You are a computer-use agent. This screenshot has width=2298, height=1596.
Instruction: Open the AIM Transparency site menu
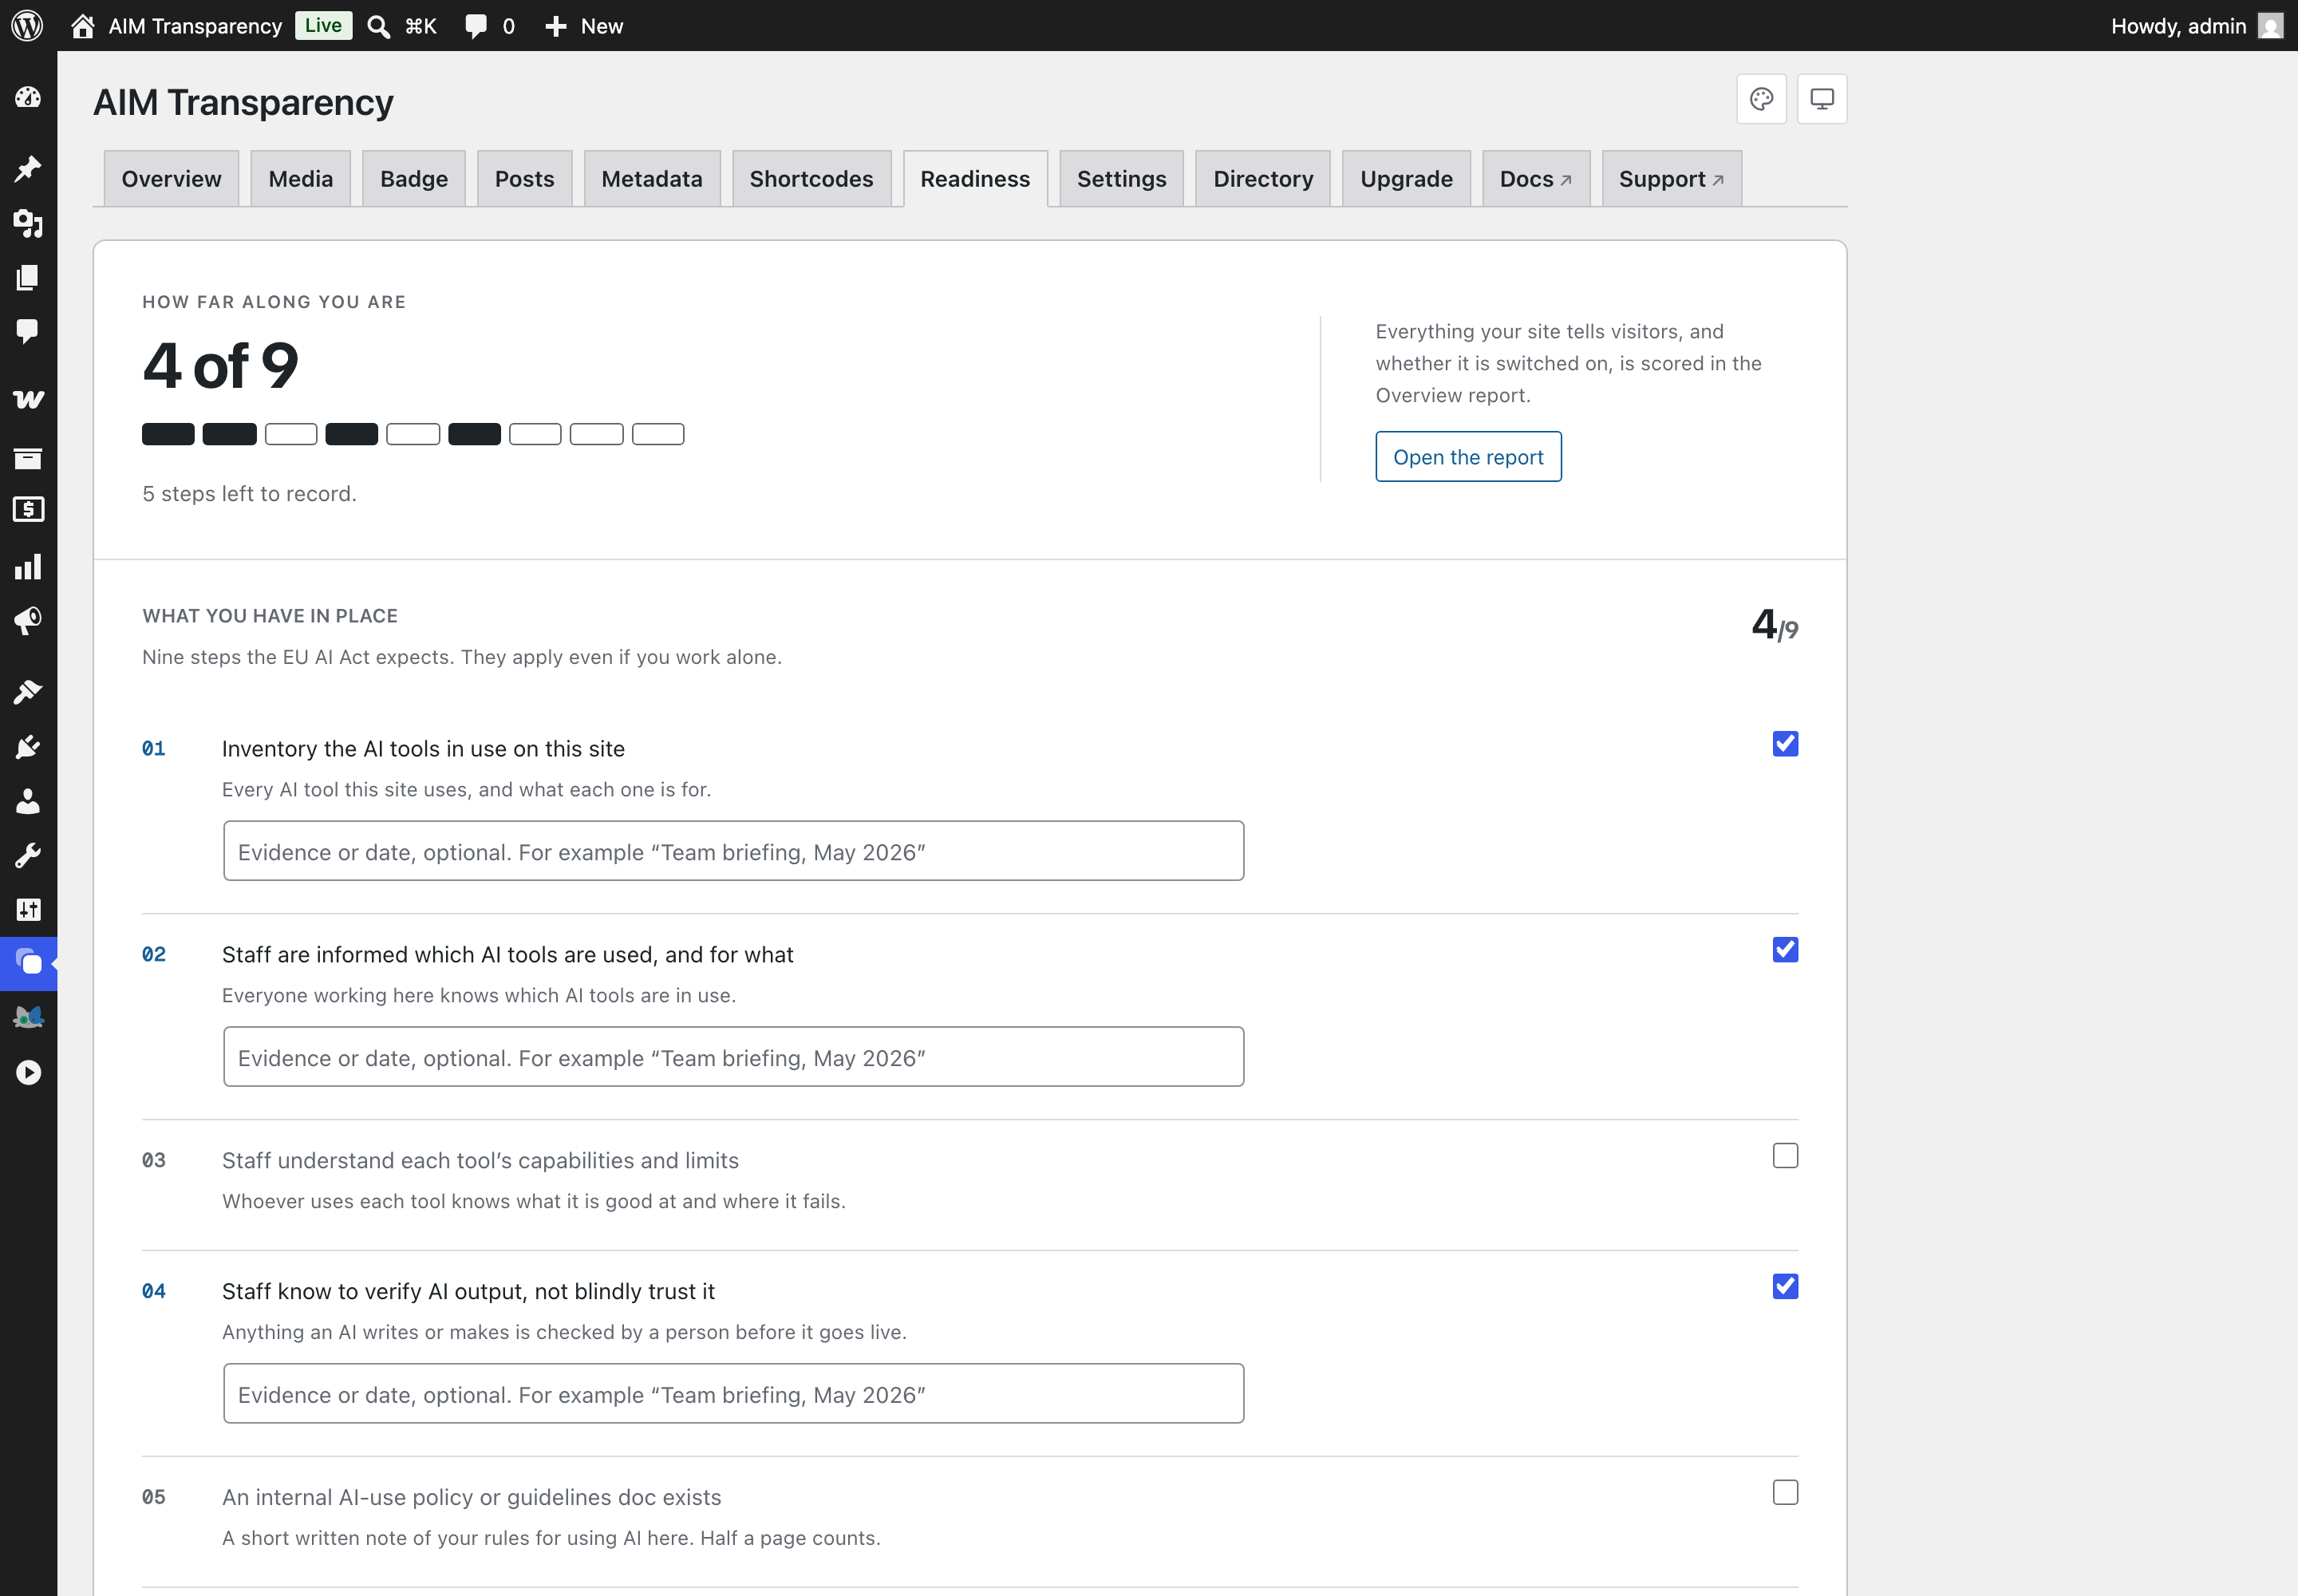(x=178, y=26)
